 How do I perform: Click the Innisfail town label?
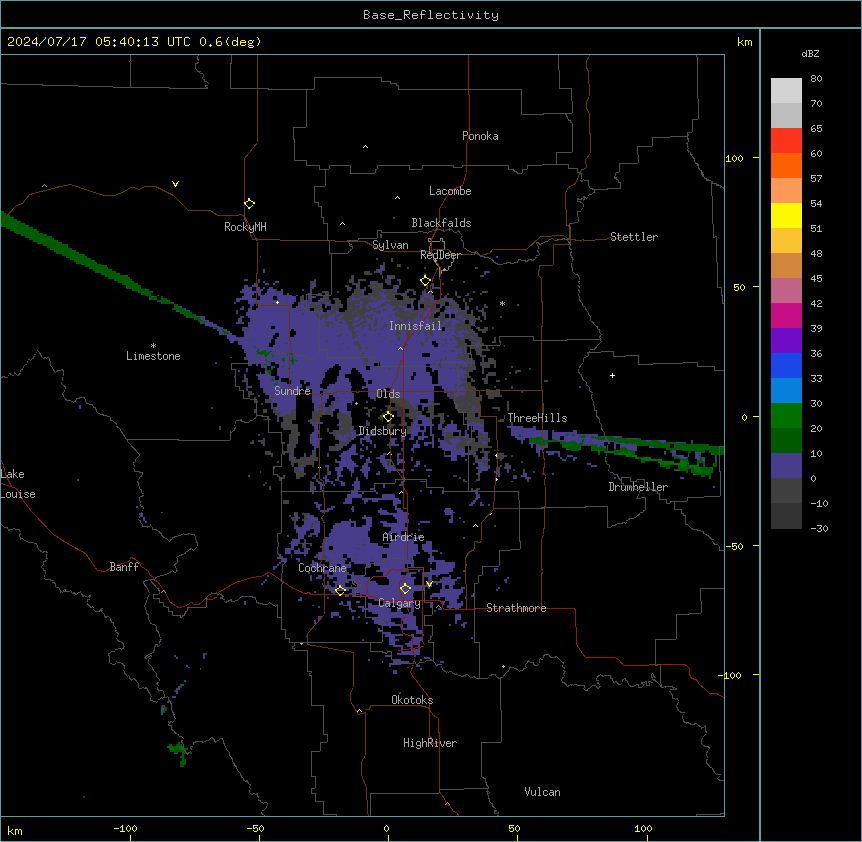(415, 326)
